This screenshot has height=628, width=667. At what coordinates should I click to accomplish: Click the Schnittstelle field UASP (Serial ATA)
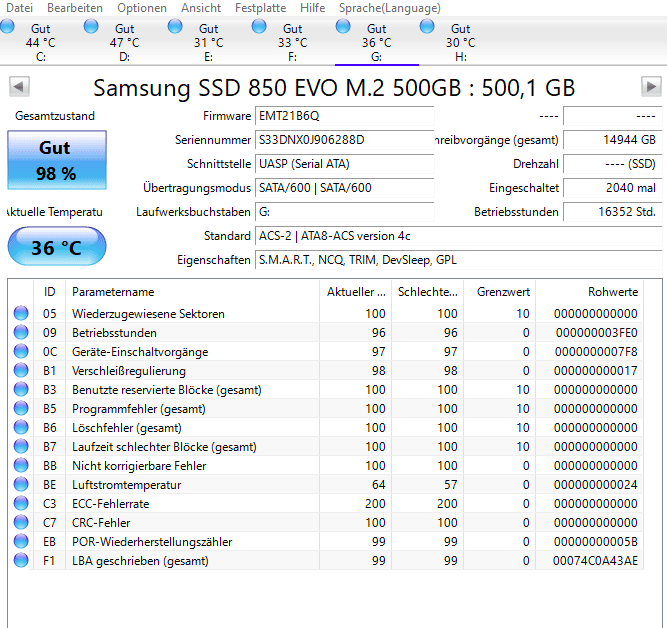(x=345, y=164)
